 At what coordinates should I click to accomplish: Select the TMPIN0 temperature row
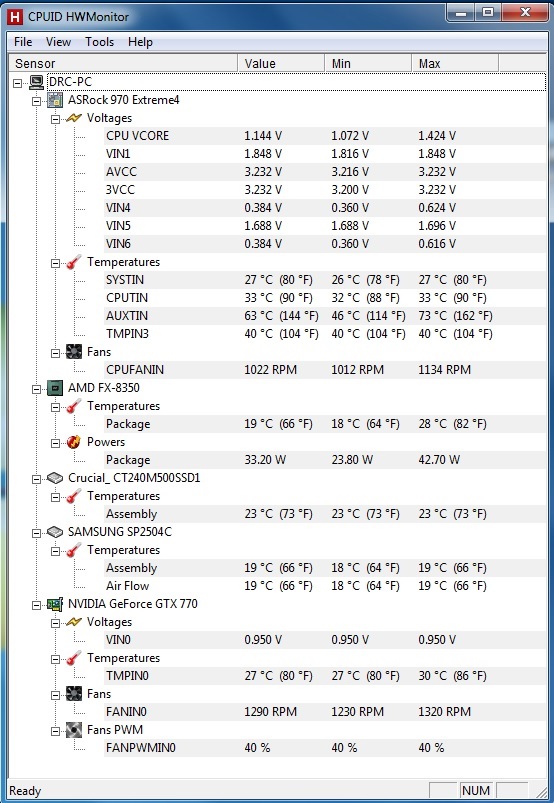tap(325, 675)
